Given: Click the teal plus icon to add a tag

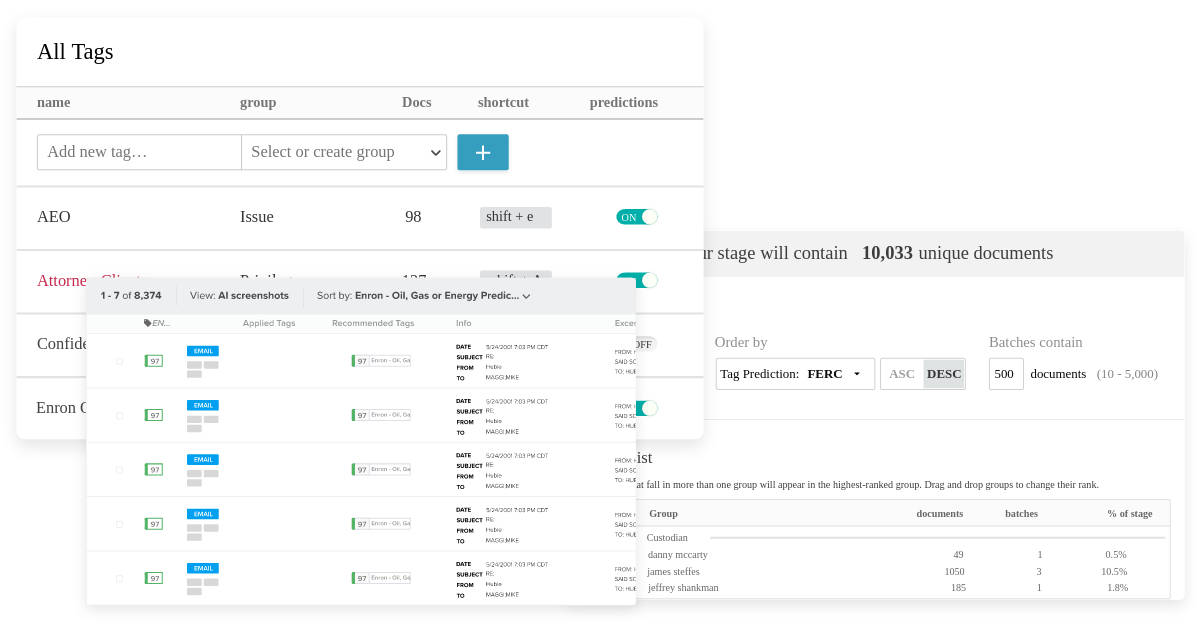Looking at the screenshot, I should (x=483, y=152).
